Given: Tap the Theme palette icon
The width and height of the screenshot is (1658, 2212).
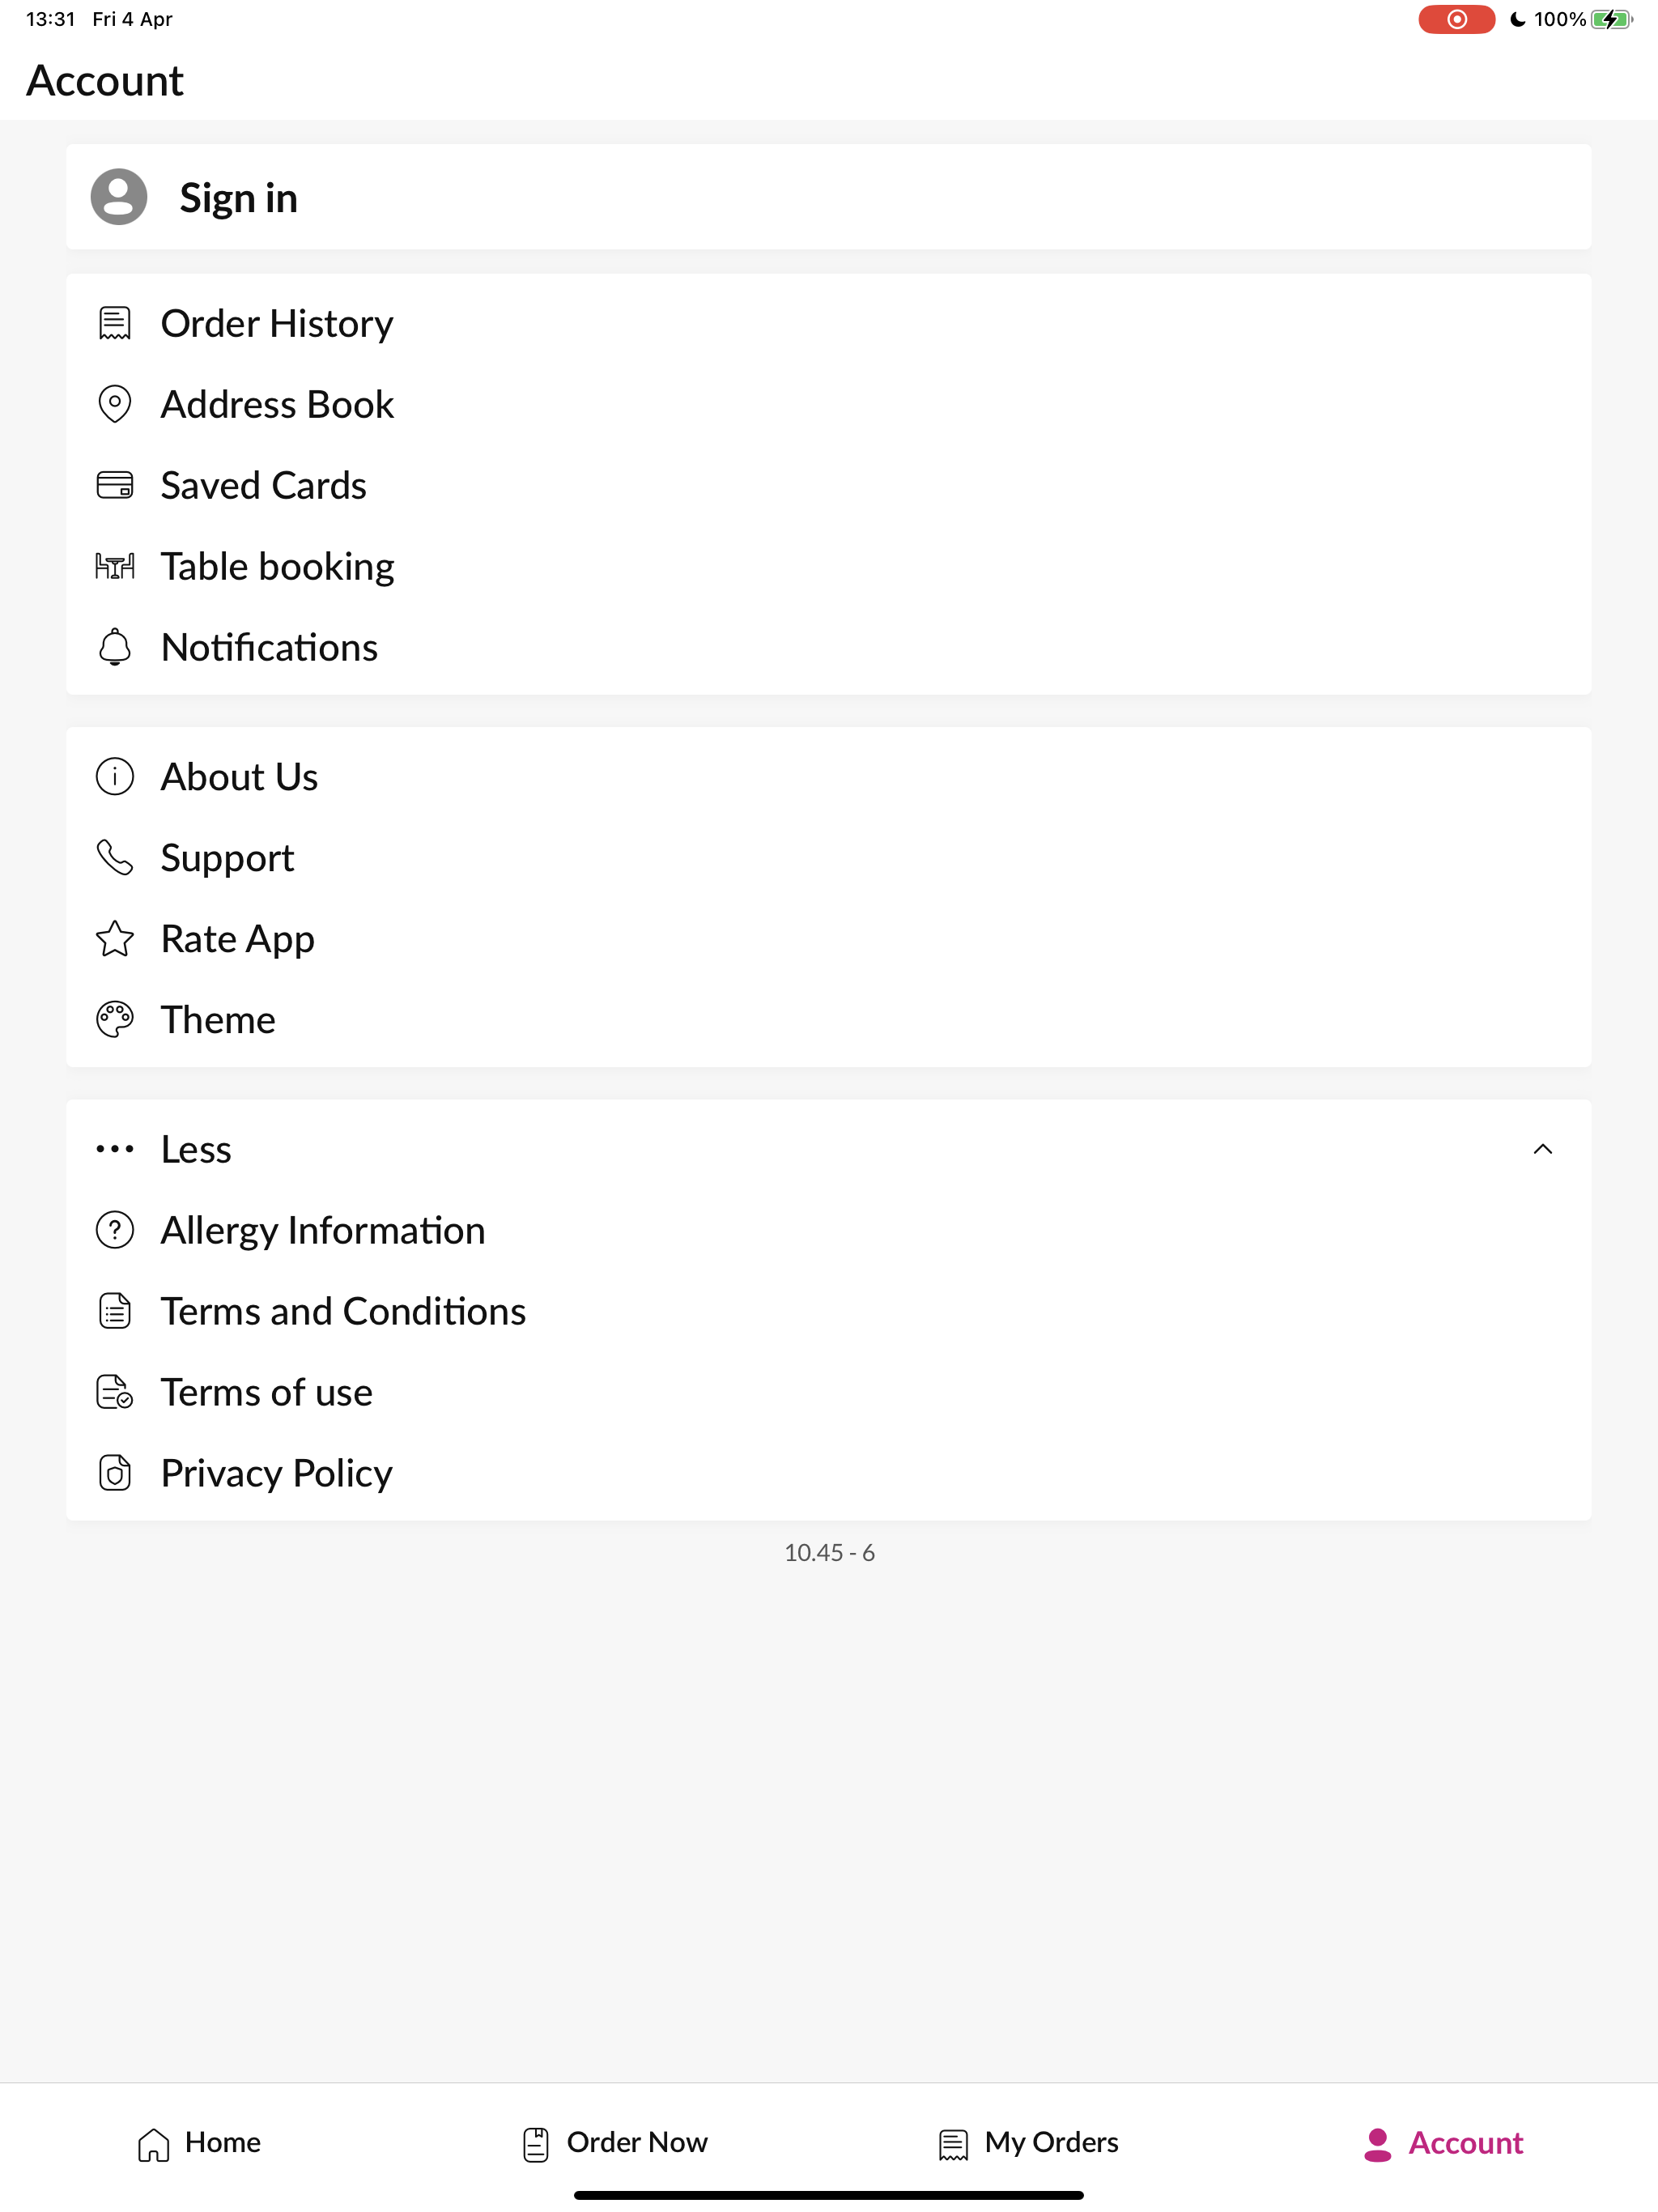Looking at the screenshot, I should coord(115,1020).
